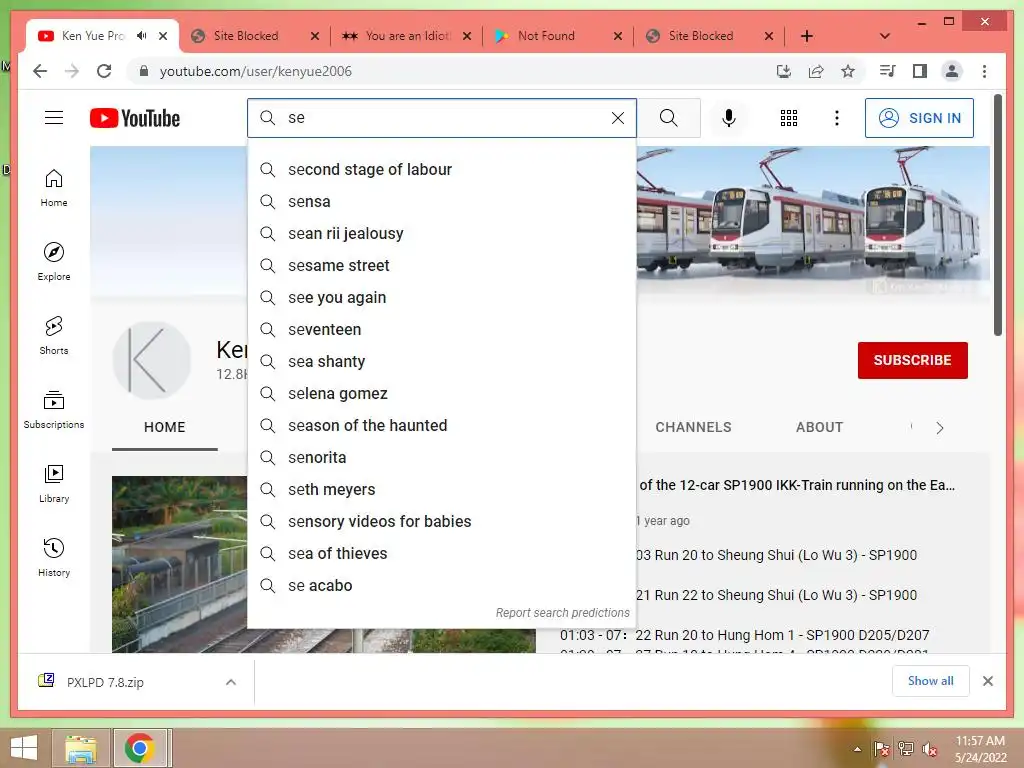1024x768 pixels.
Task: Open History in the sidebar
Action: [x=54, y=557]
